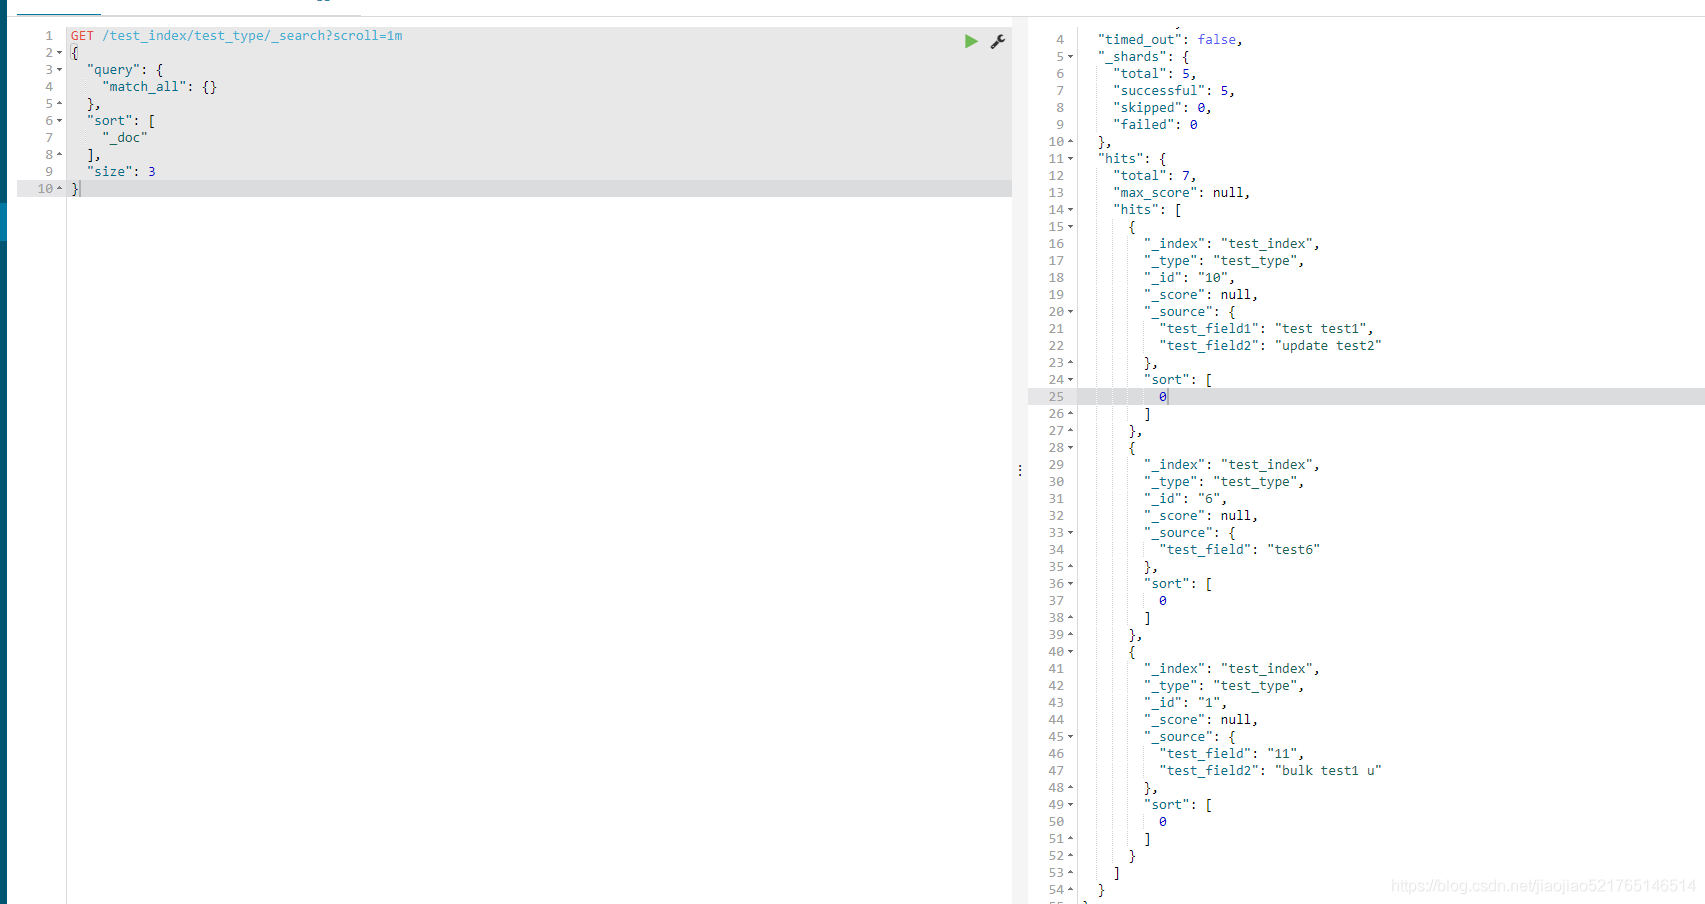The image size is (1705, 904).
Task: Click response line number 16 in the gutter
Action: click(x=1056, y=243)
